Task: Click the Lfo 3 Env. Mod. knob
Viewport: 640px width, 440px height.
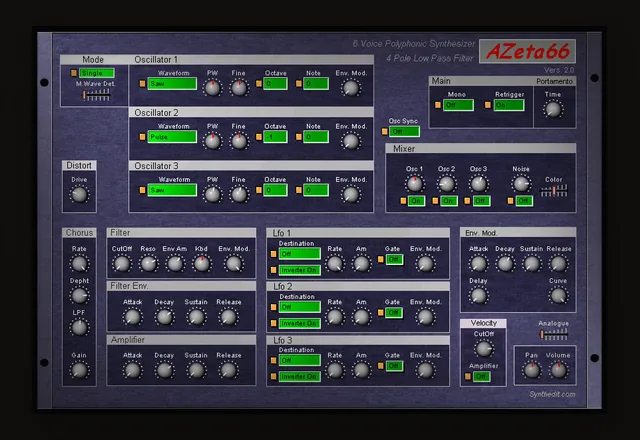Action: (x=425, y=370)
